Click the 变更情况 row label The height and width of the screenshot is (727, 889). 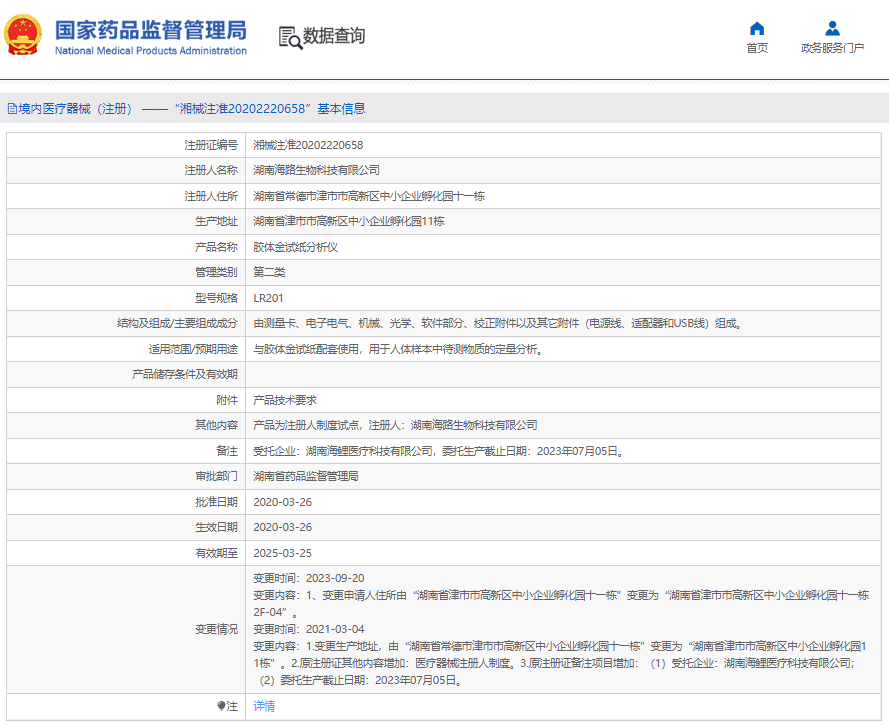pos(217,629)
